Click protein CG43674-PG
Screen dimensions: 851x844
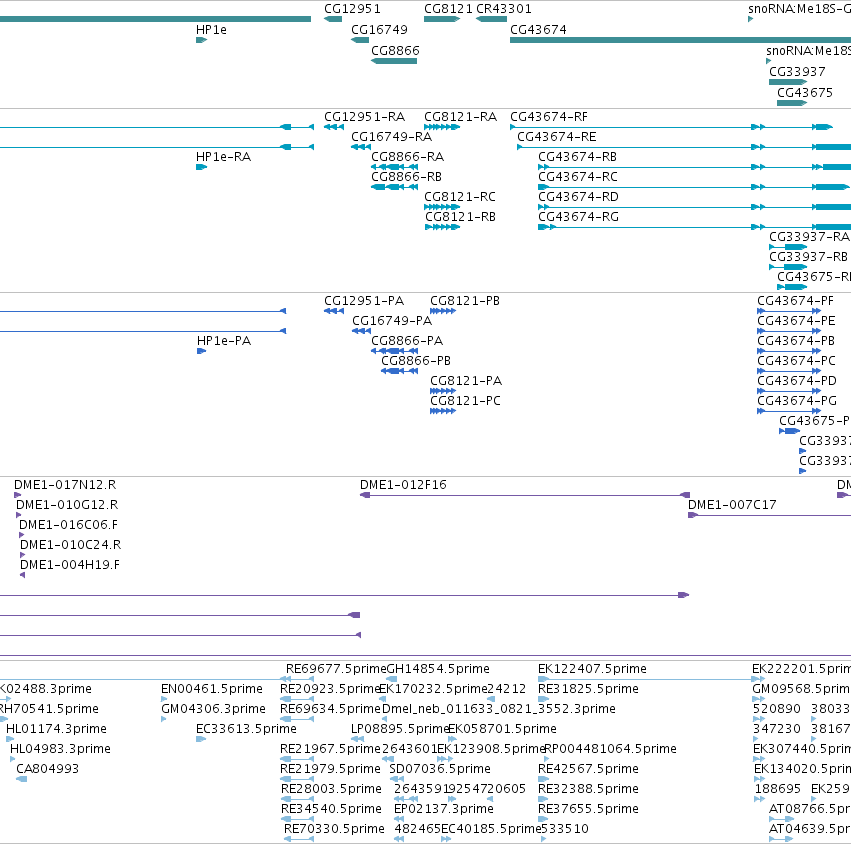coord(789,411)
